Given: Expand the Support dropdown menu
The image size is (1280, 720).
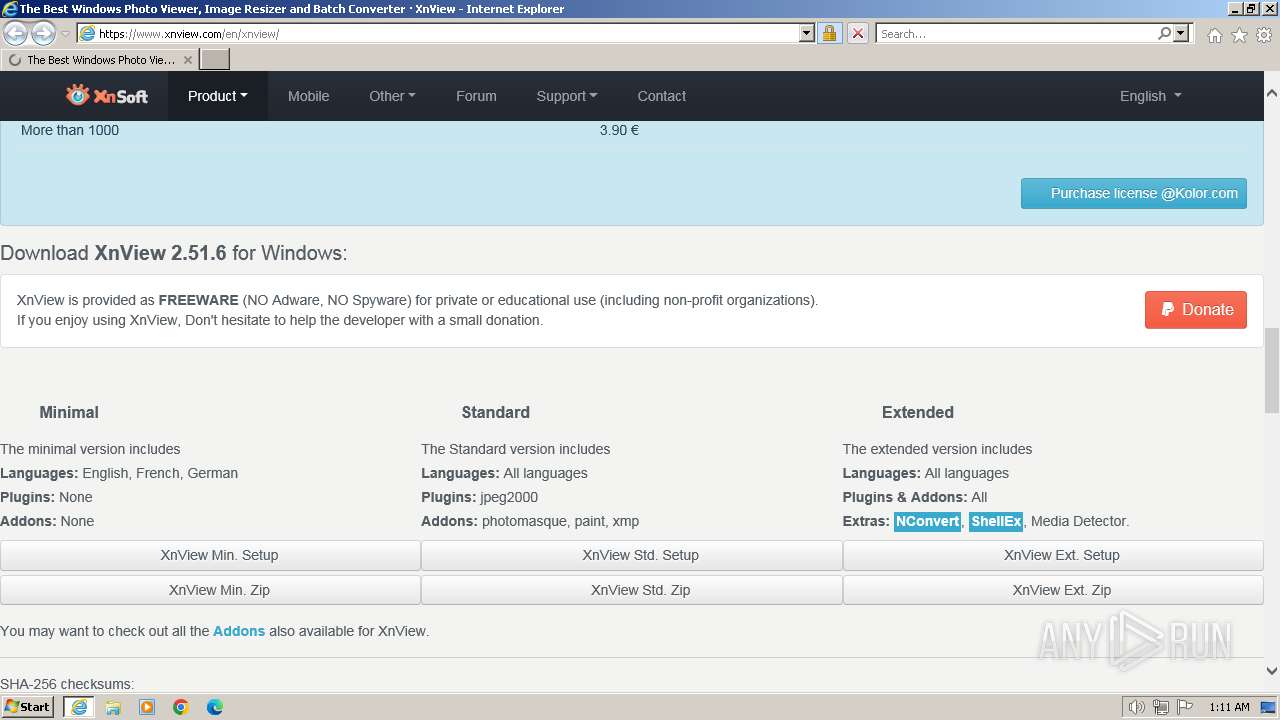Looking at the screenshot, I should point(567,96).
